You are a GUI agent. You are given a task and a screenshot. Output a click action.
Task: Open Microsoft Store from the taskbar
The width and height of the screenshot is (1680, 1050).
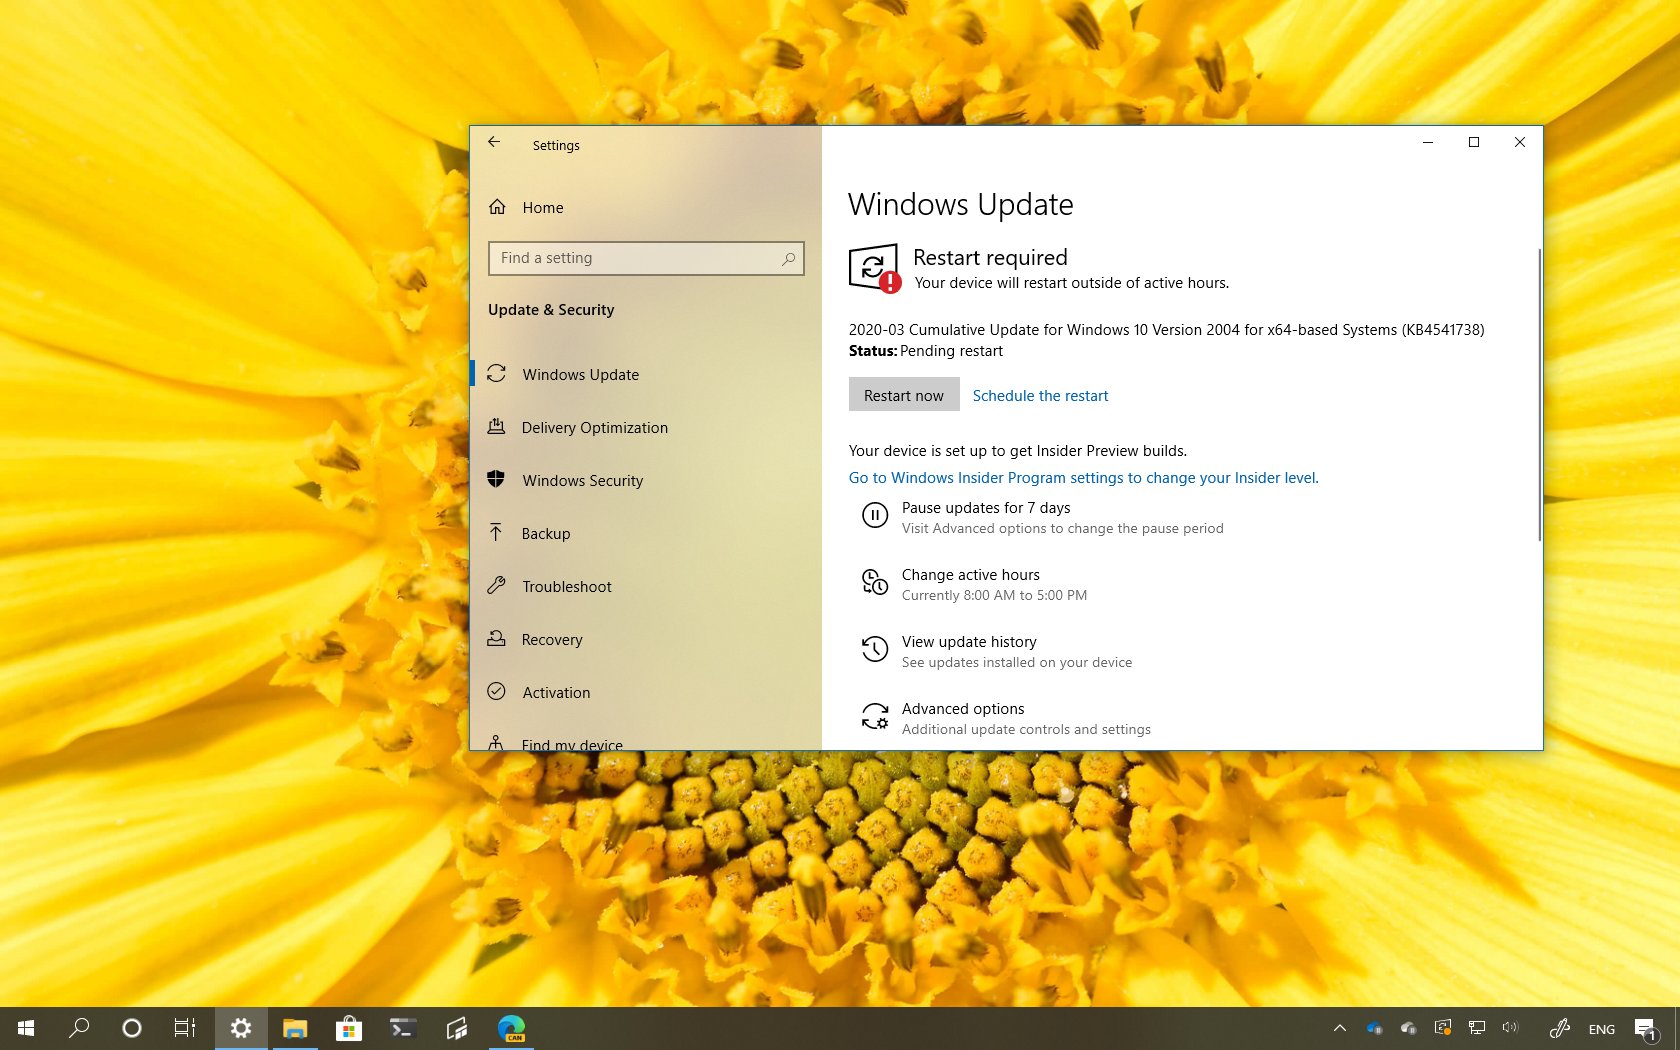tap(349, 1028)
